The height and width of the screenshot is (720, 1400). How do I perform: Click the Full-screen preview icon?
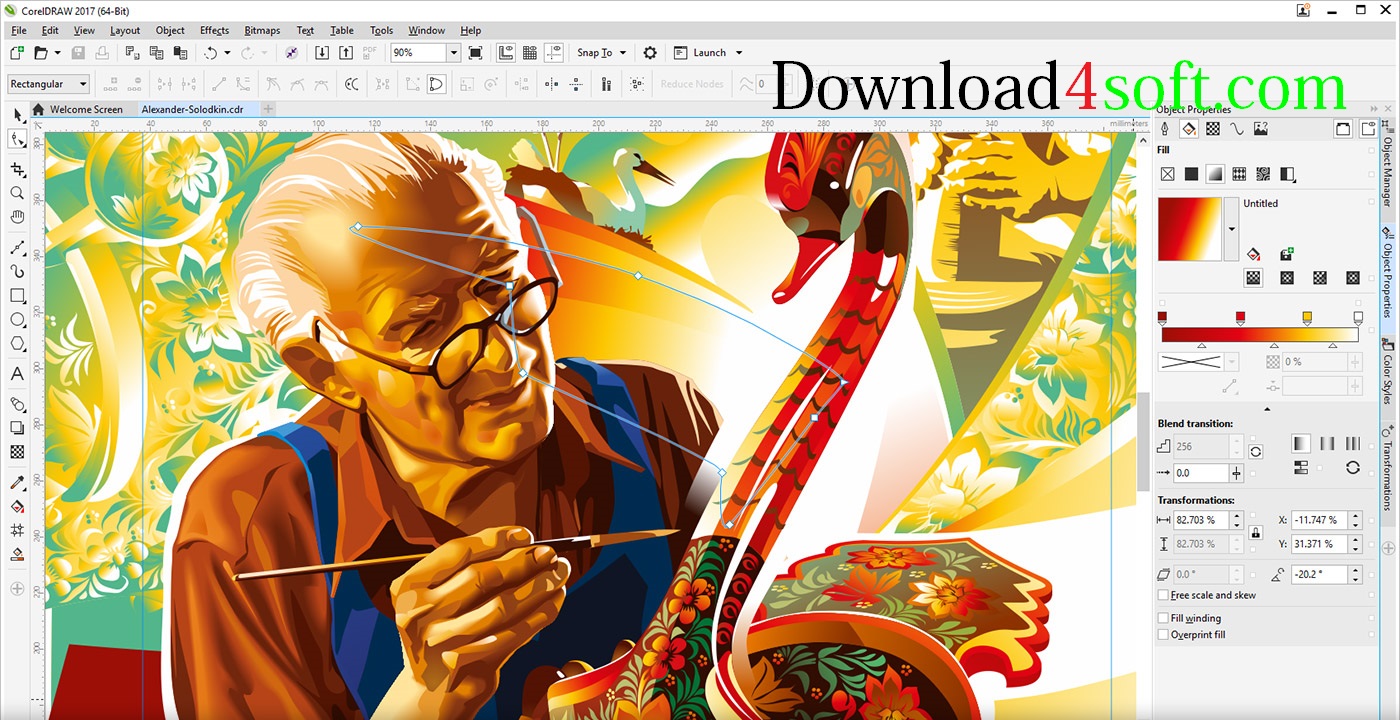click(x=476, y=53)
